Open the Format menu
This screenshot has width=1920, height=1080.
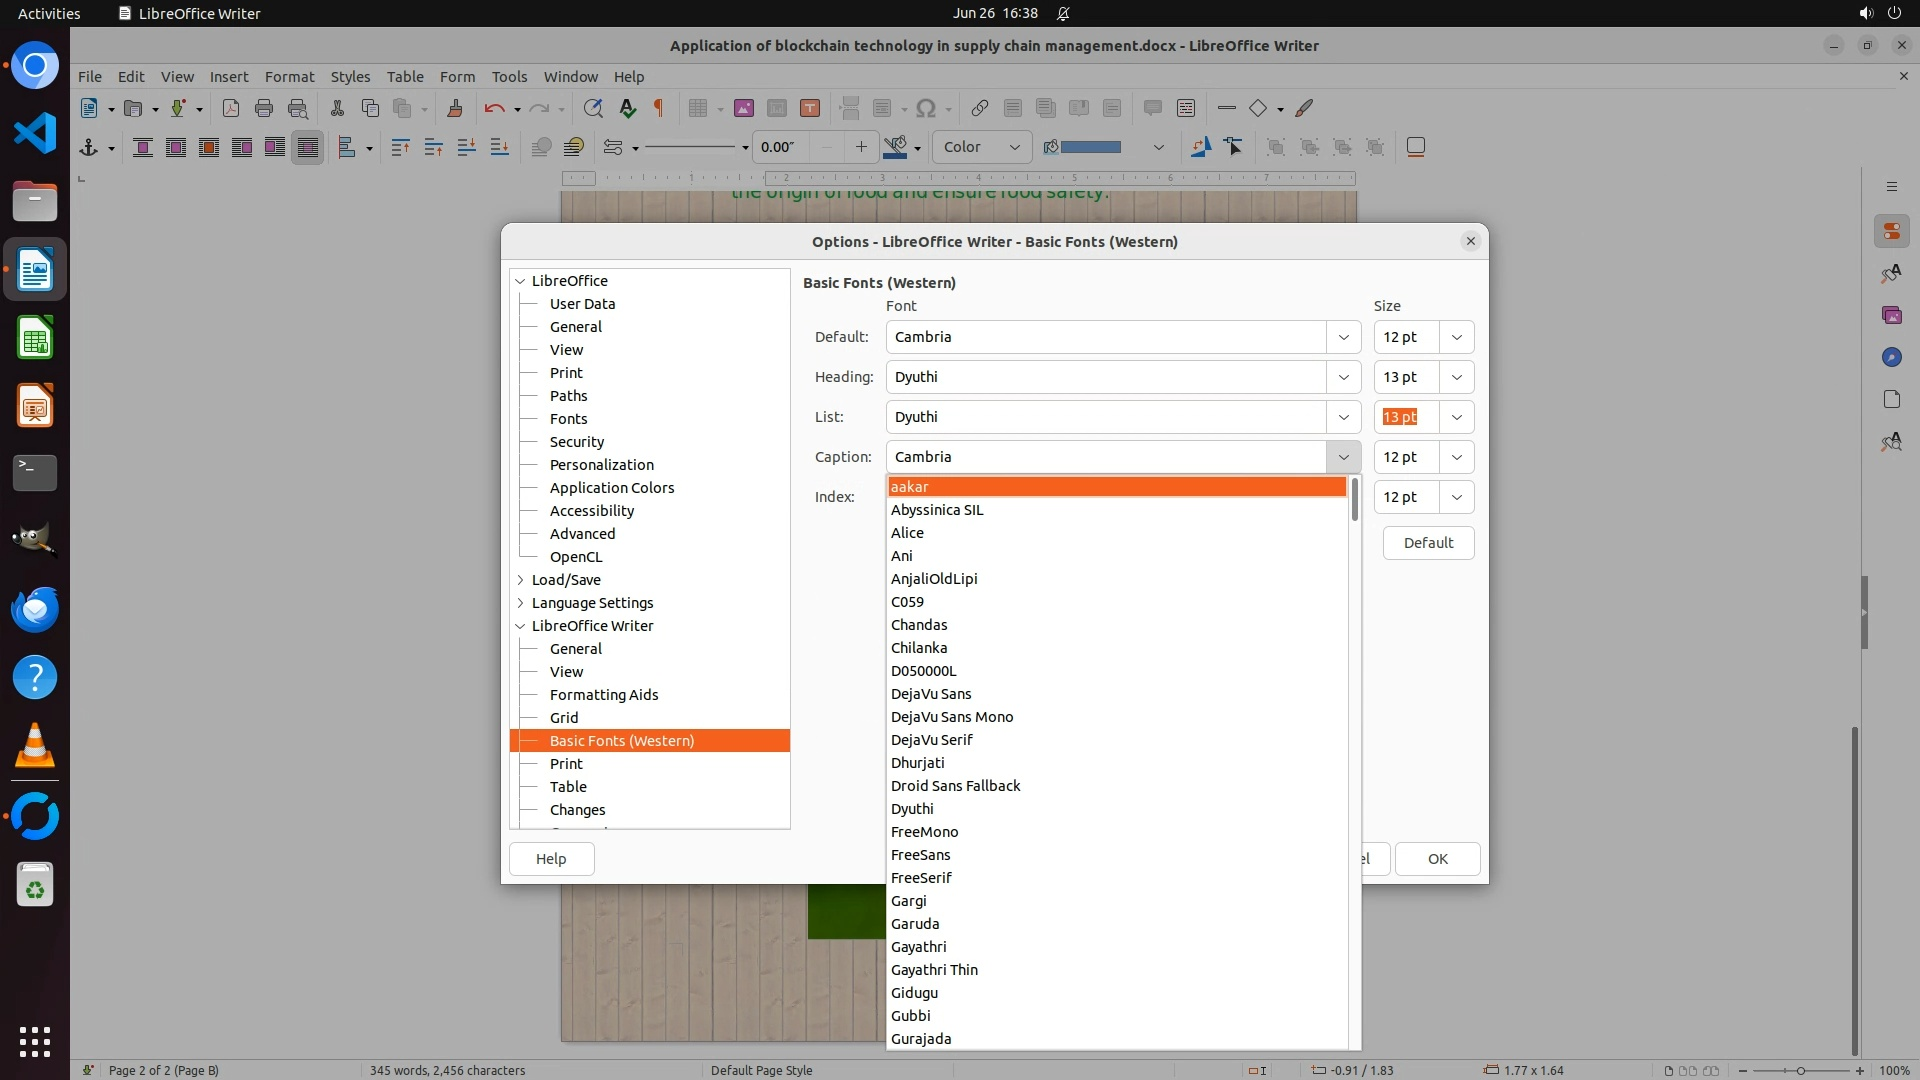point(289,77)
